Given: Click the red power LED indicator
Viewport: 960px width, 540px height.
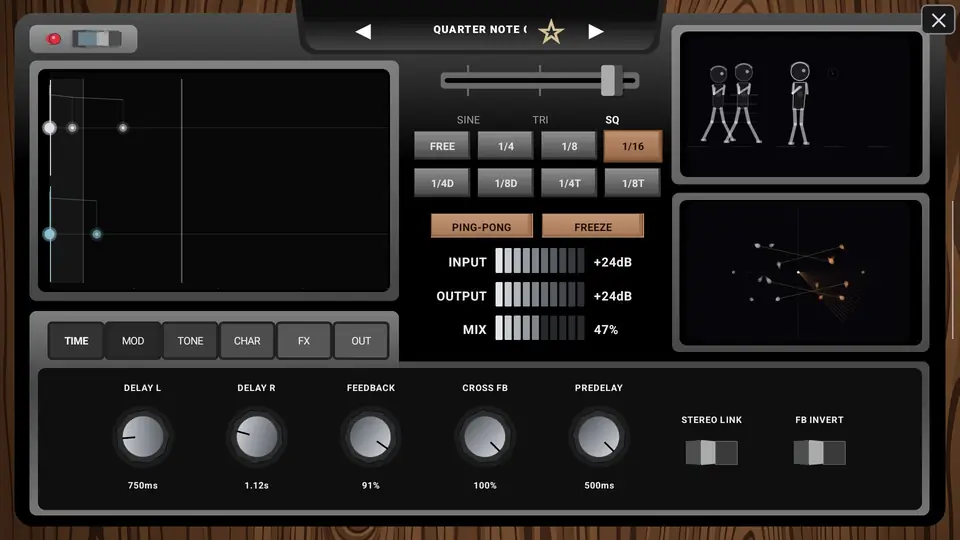Looking at the screenshot, I should pyautogui.click(x=54, y=39).
